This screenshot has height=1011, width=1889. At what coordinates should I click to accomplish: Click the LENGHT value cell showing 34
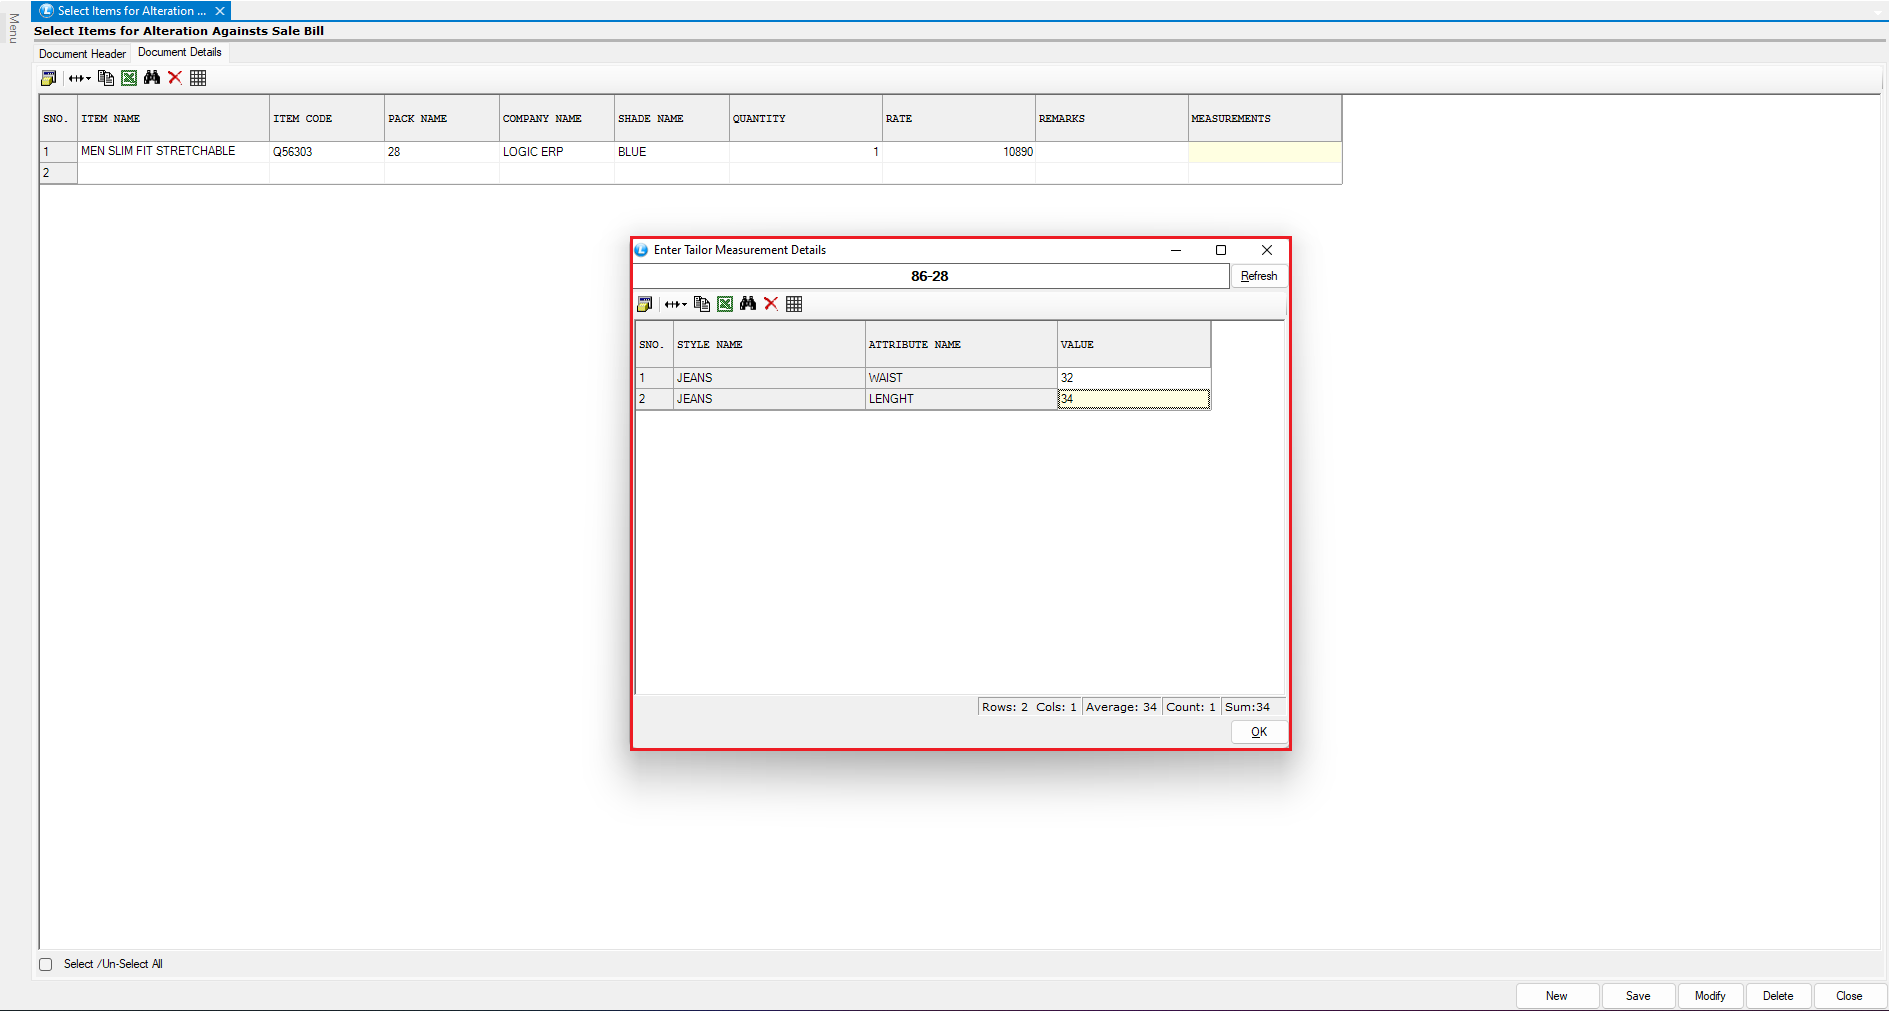tap(1133, 399)
